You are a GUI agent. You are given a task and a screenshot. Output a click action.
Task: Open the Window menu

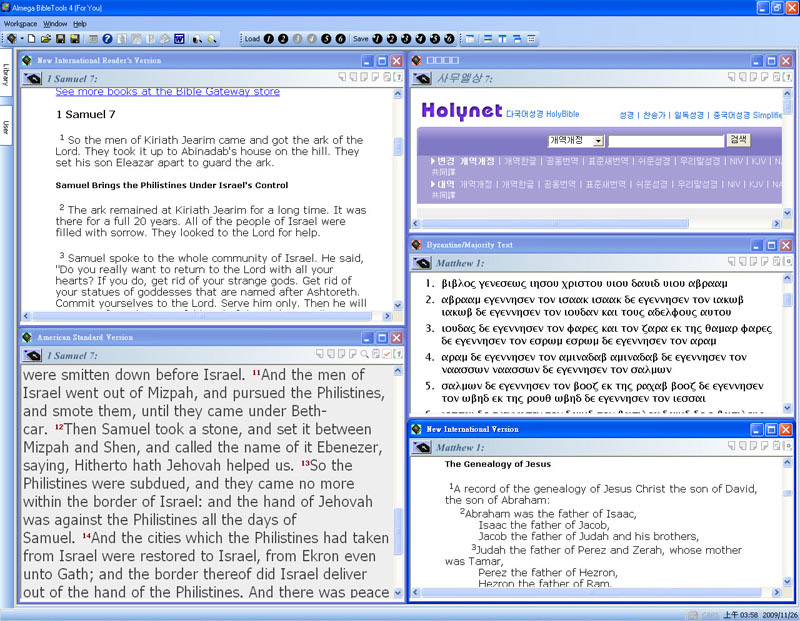pos(55,24)
